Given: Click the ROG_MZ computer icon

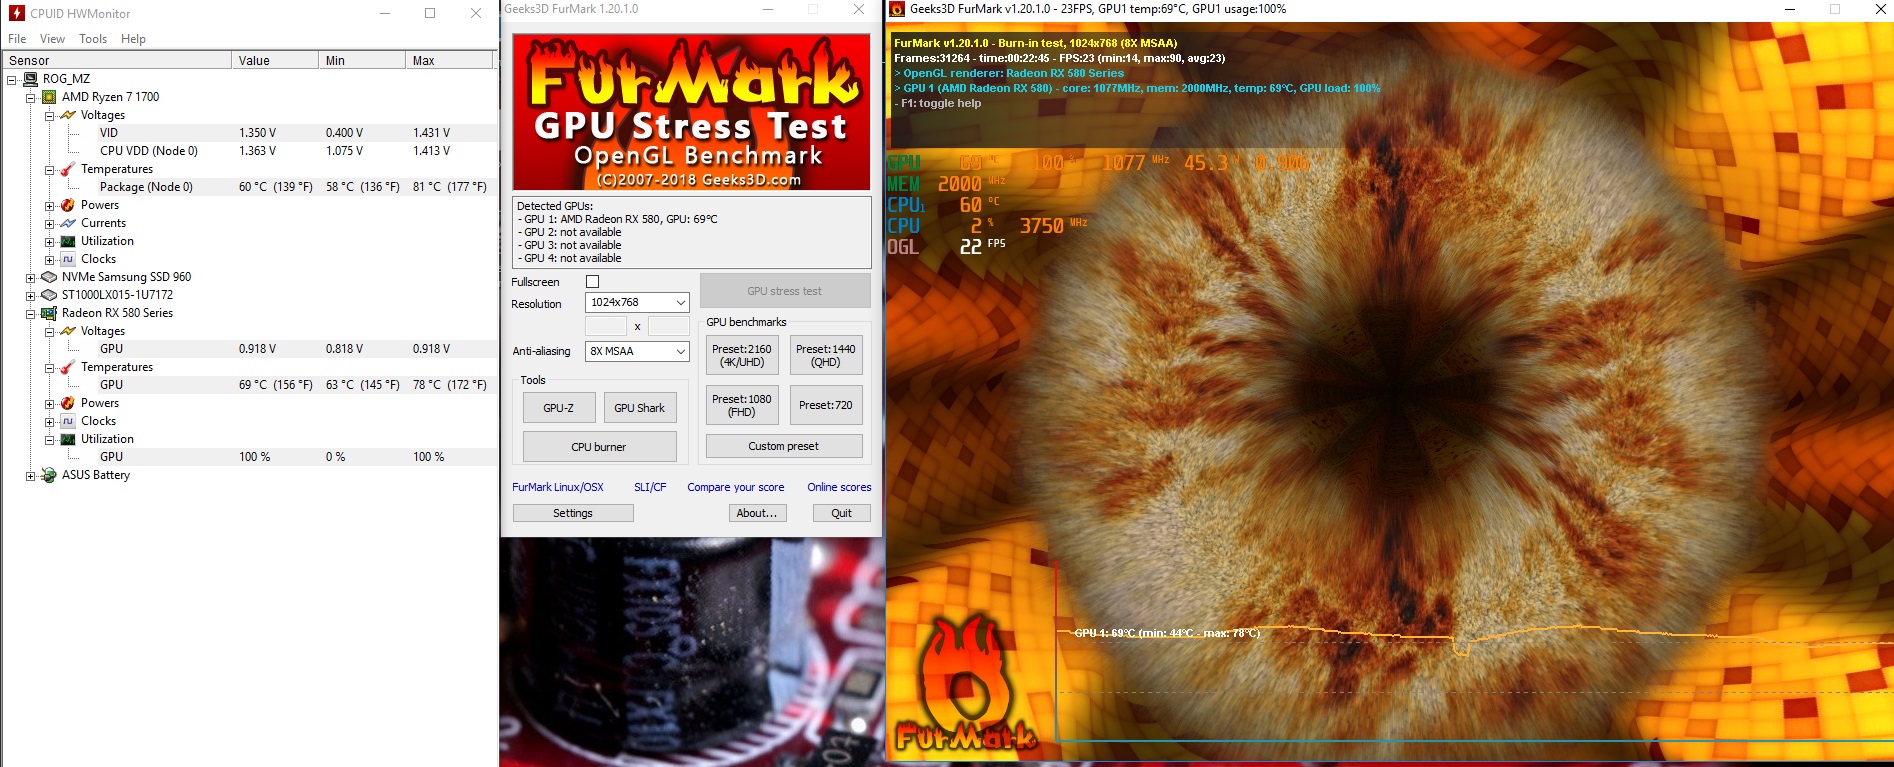Looking at the screenshot, I should click(x=30, y=79).
